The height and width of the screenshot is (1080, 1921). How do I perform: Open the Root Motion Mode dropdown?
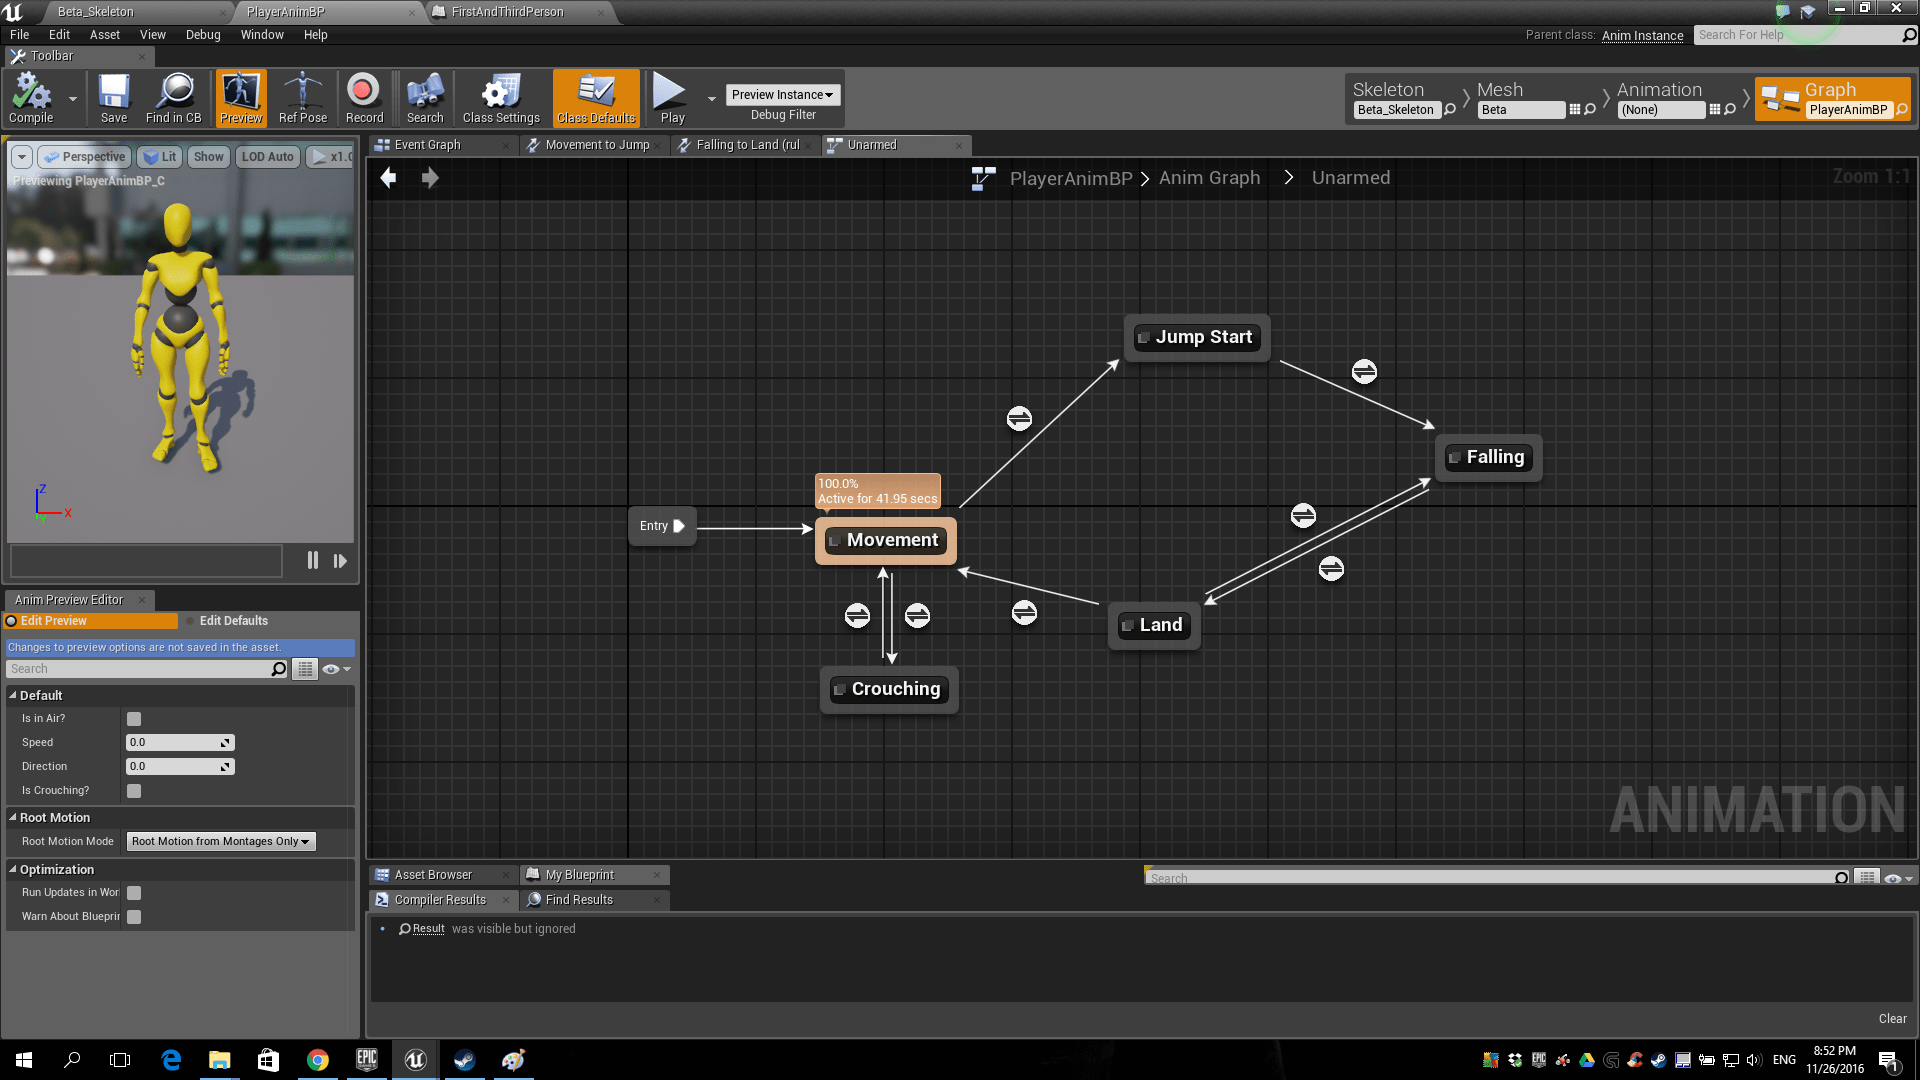pos(220,842)
